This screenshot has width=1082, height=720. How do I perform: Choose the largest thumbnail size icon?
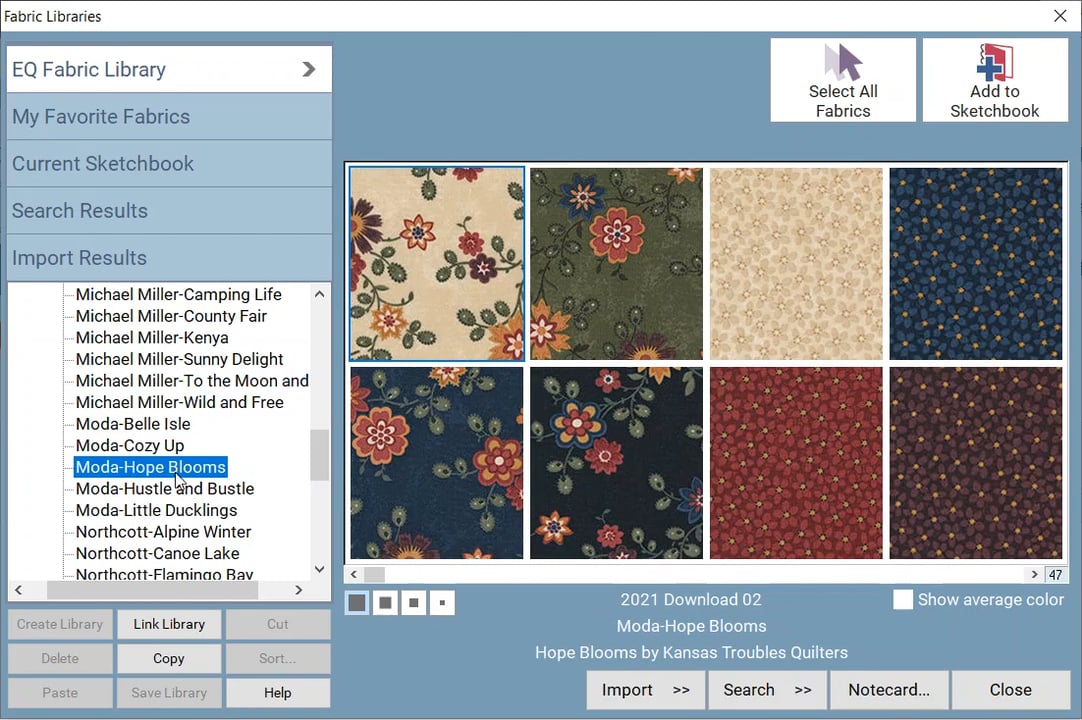357,603
